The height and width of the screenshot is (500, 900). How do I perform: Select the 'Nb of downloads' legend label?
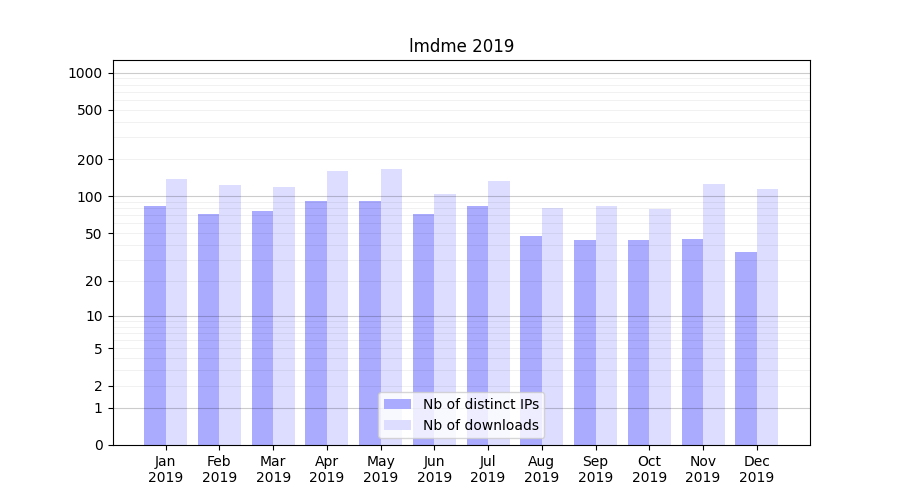[480, 425]
